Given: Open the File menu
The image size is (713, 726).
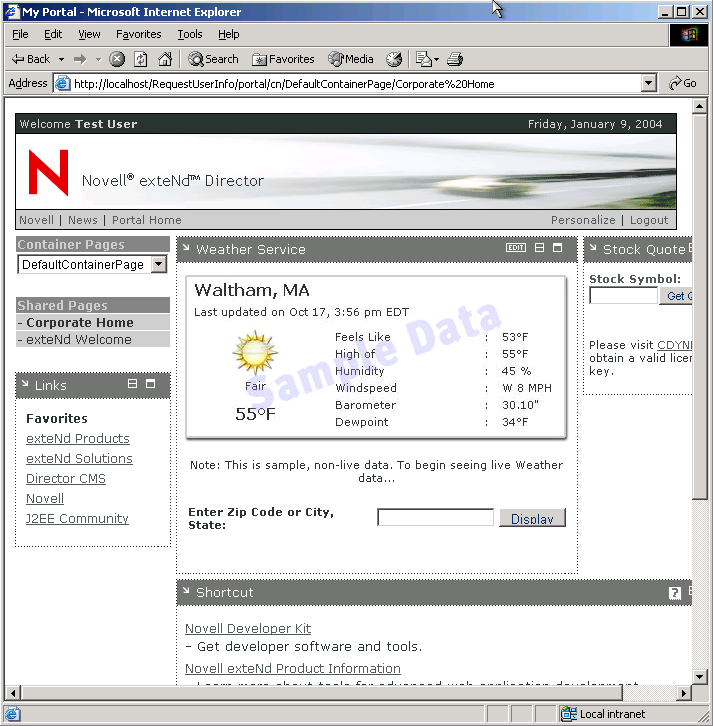Looking at the screenshot, I should [20, 34].
